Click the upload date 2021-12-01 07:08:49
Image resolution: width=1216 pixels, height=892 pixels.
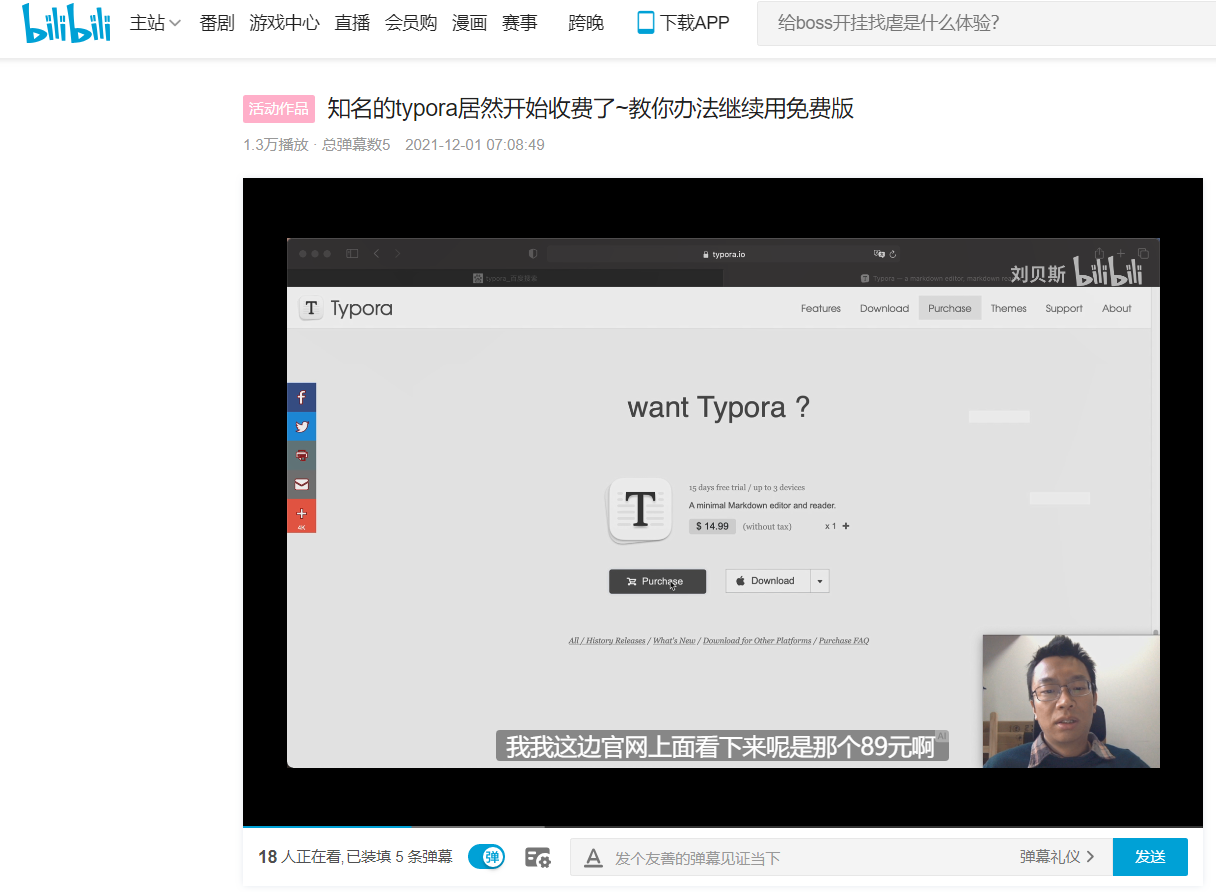pyautogui.click(x=475, y=145)
